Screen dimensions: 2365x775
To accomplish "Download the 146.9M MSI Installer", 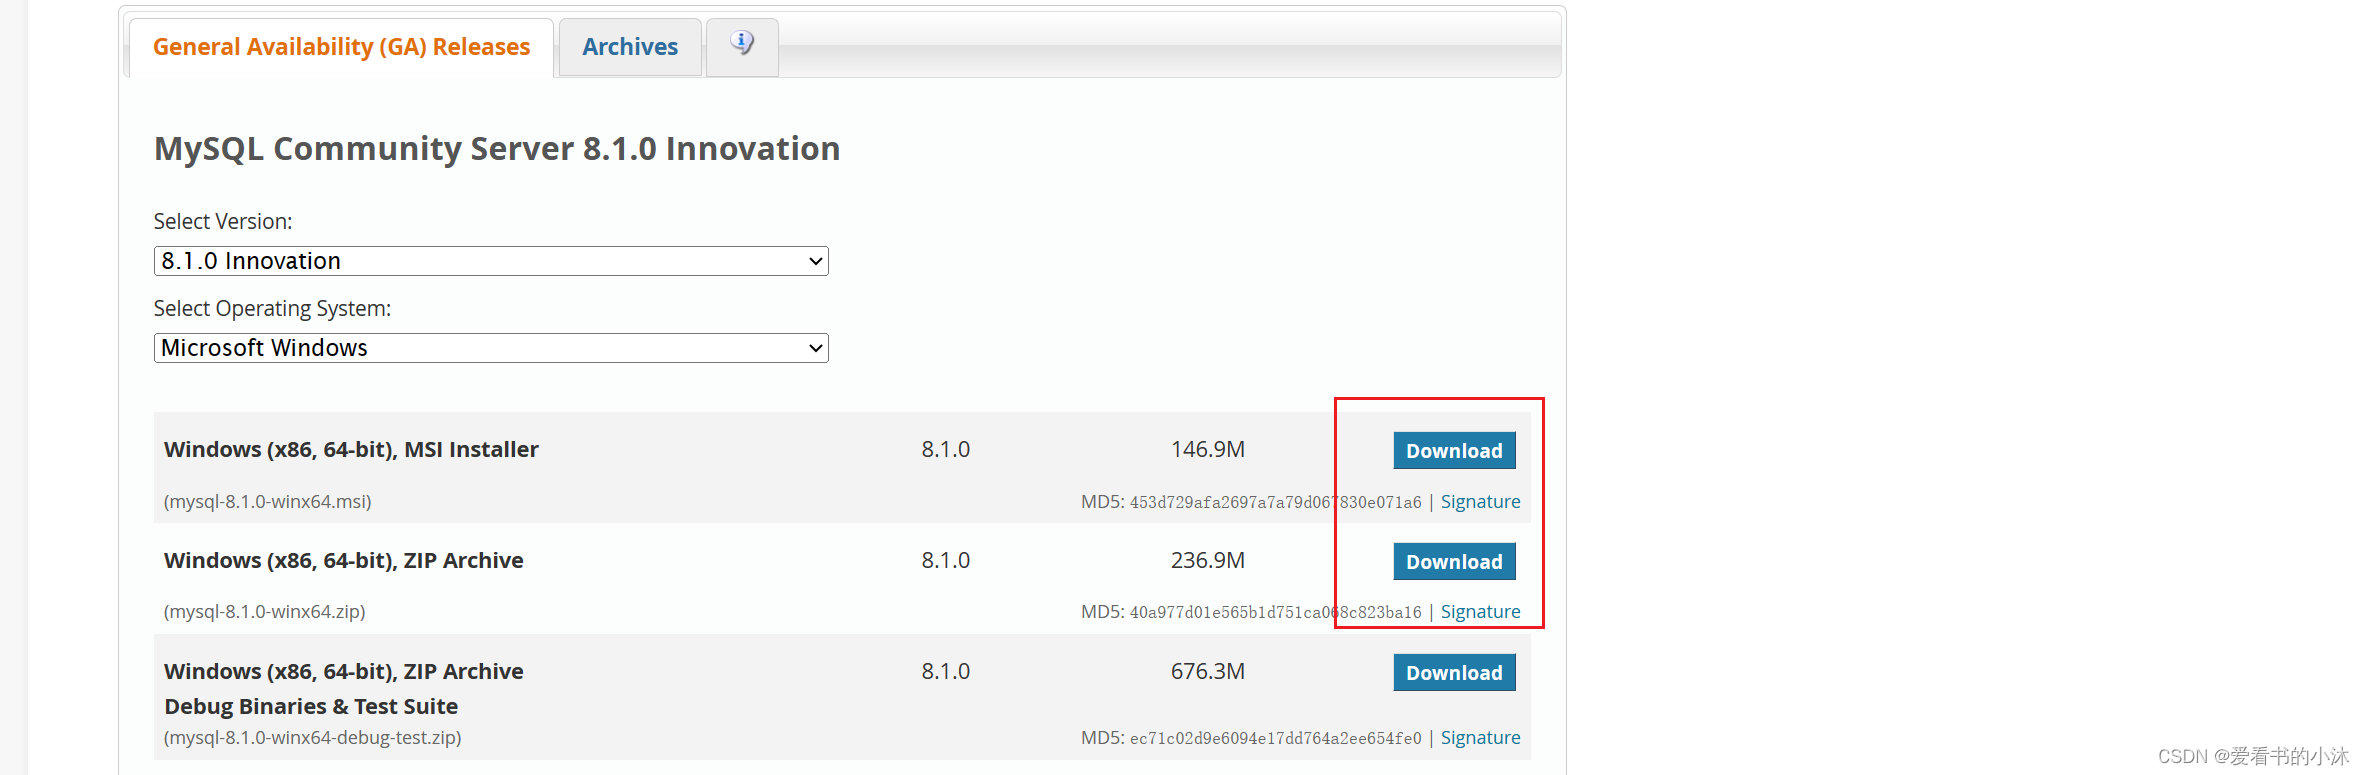I will click(x=1454, y=450).
